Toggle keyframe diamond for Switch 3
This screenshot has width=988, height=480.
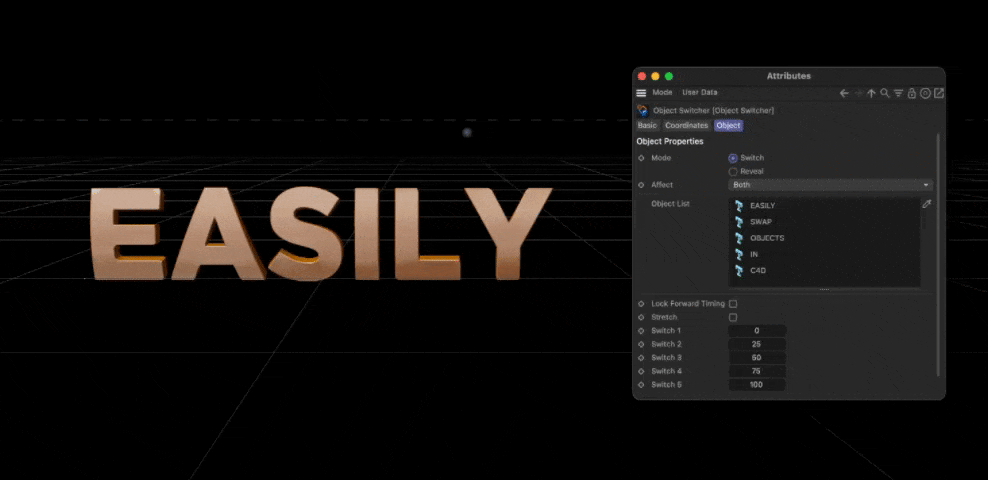click(x=641, y=358)
